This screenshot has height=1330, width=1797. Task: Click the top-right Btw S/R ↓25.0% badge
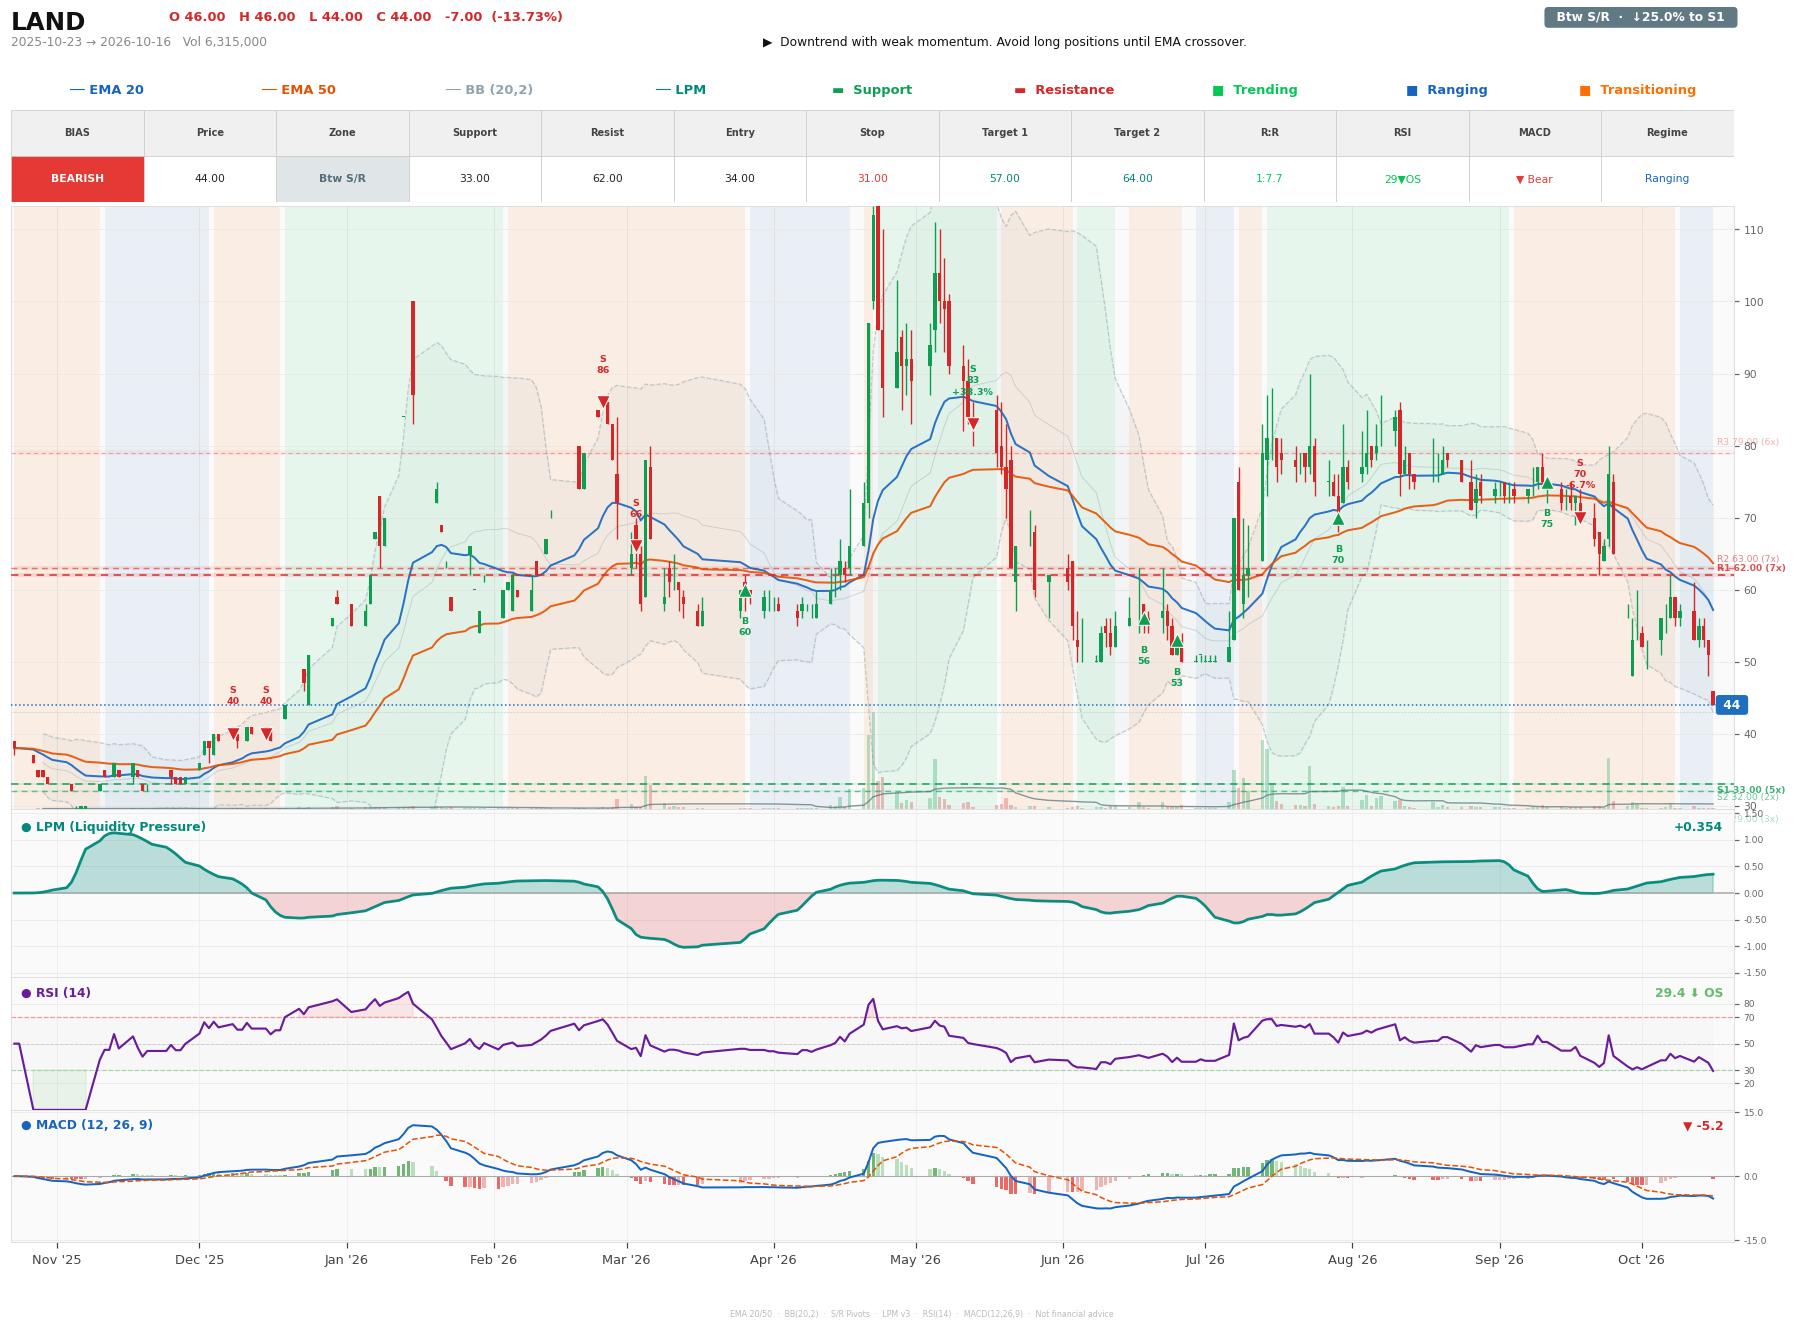1640,17
